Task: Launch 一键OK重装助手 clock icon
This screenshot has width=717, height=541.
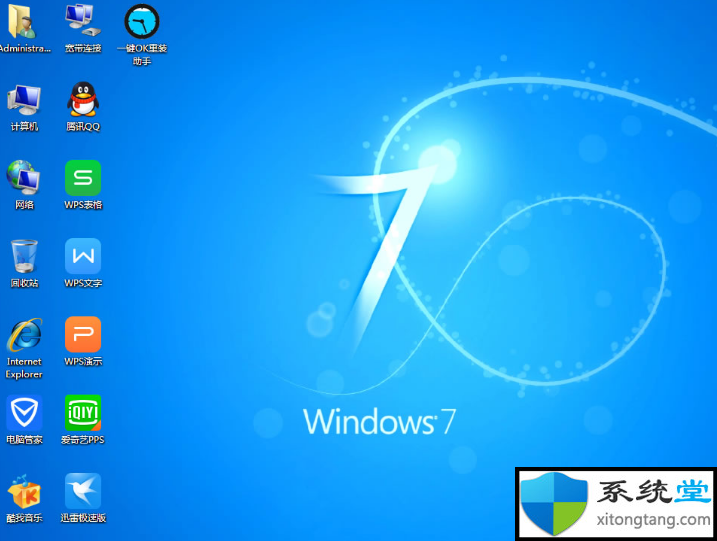Action: (x=142, y=21)
